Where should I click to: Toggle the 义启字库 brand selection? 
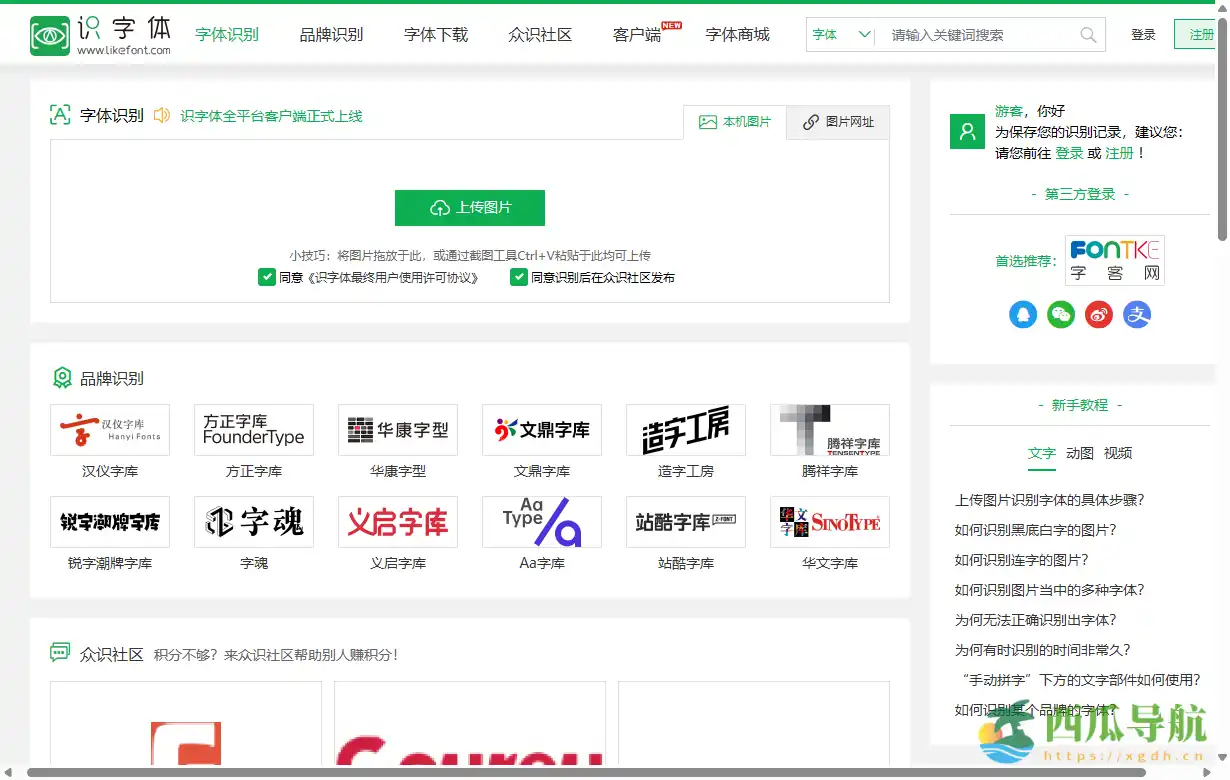click(397, 521)
